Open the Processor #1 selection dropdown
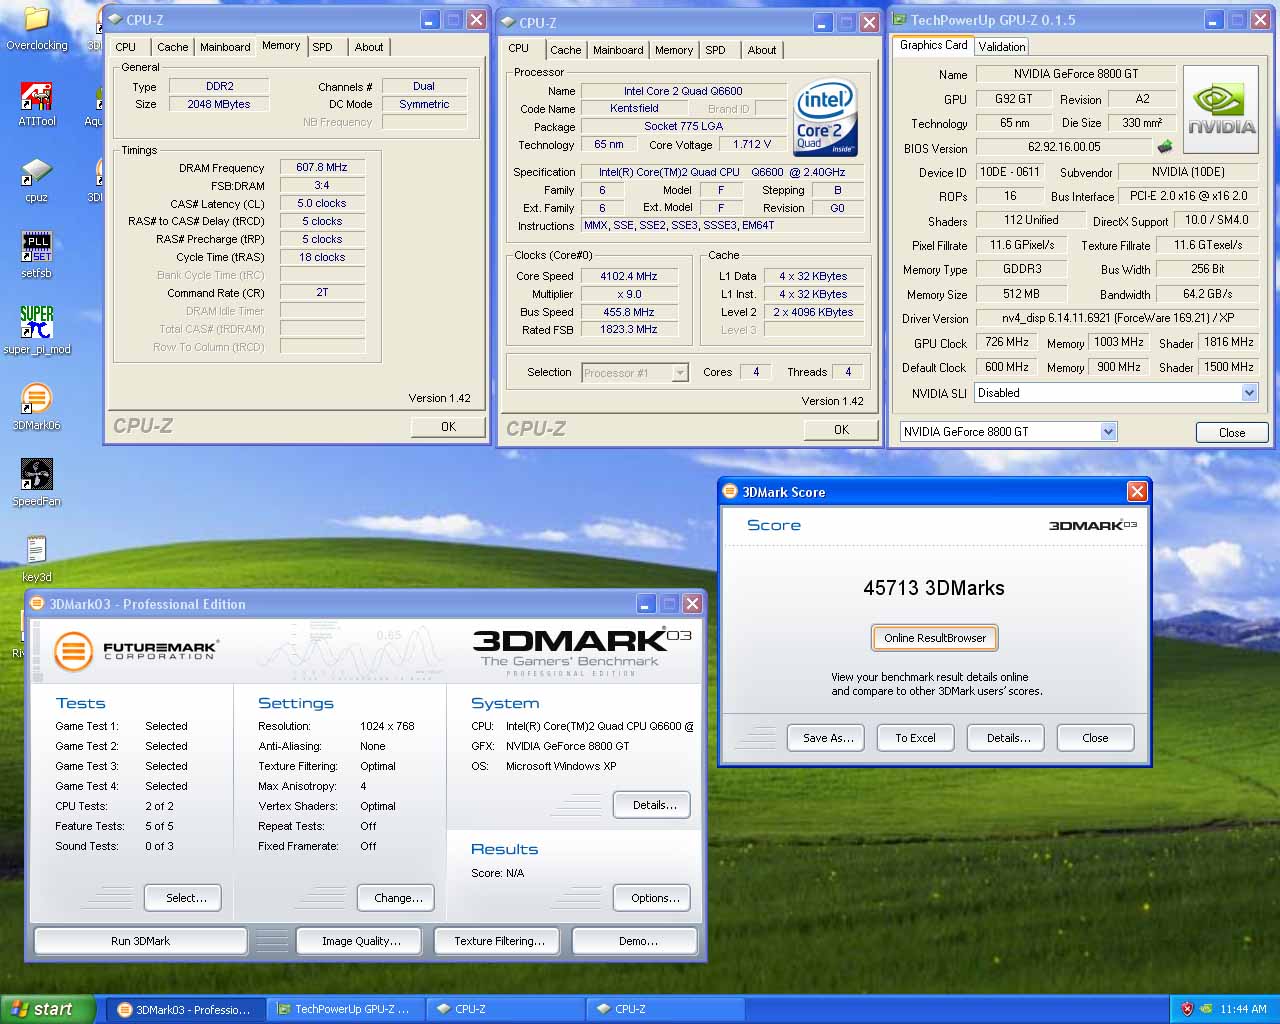 (680, 373)
